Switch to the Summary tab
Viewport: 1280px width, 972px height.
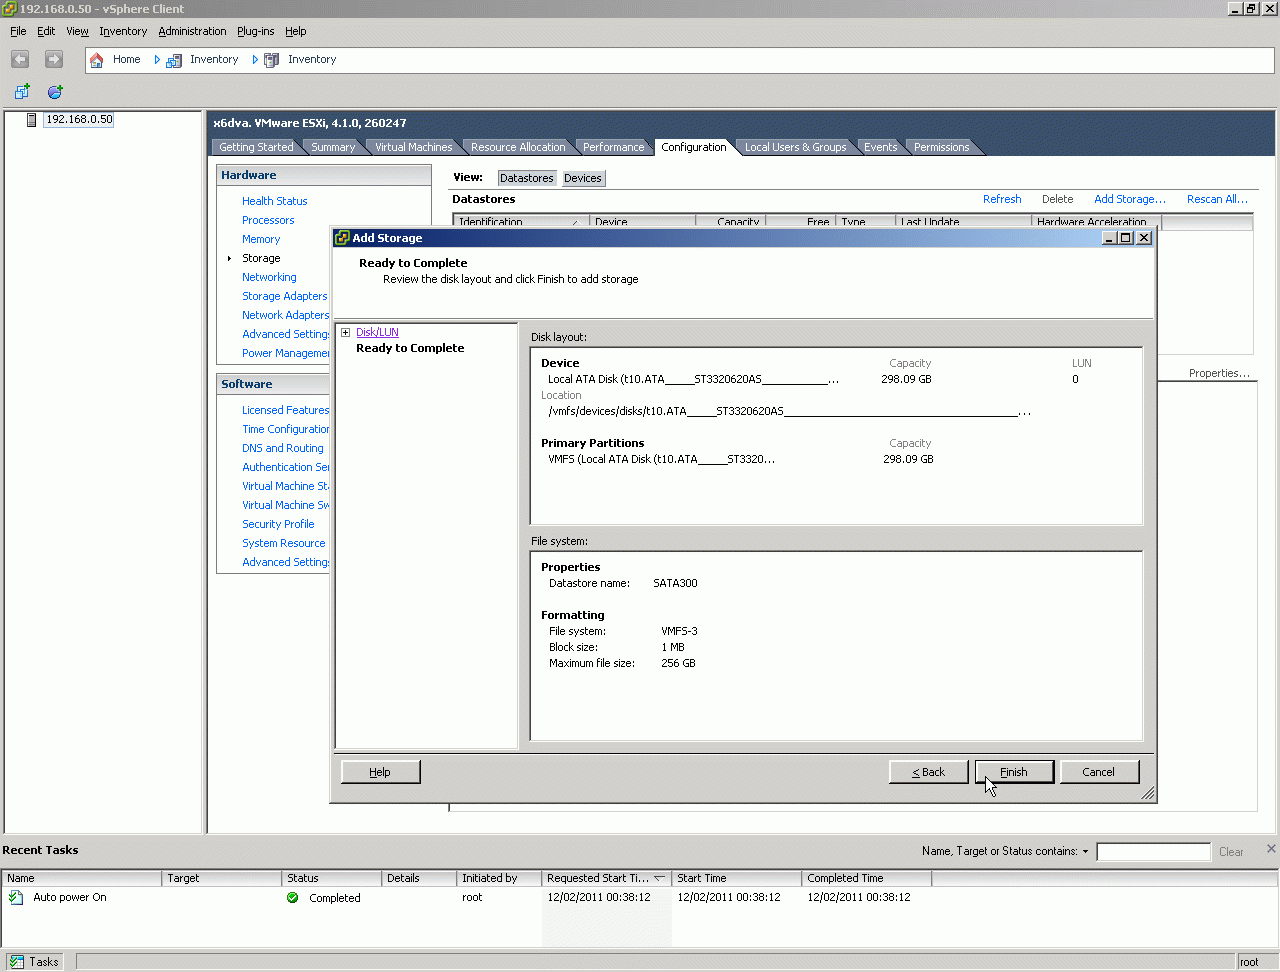click(x=333, y=147)
